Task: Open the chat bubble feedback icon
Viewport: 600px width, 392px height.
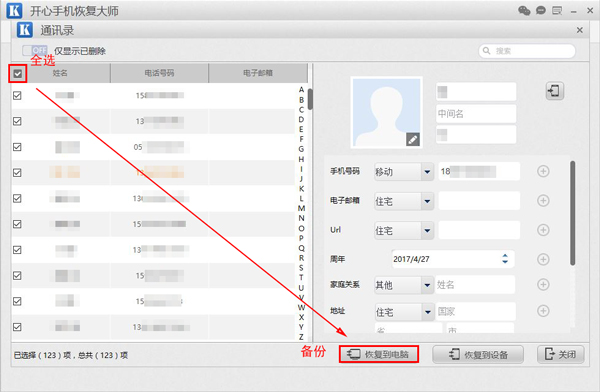Action: click(x=540, y=10)
